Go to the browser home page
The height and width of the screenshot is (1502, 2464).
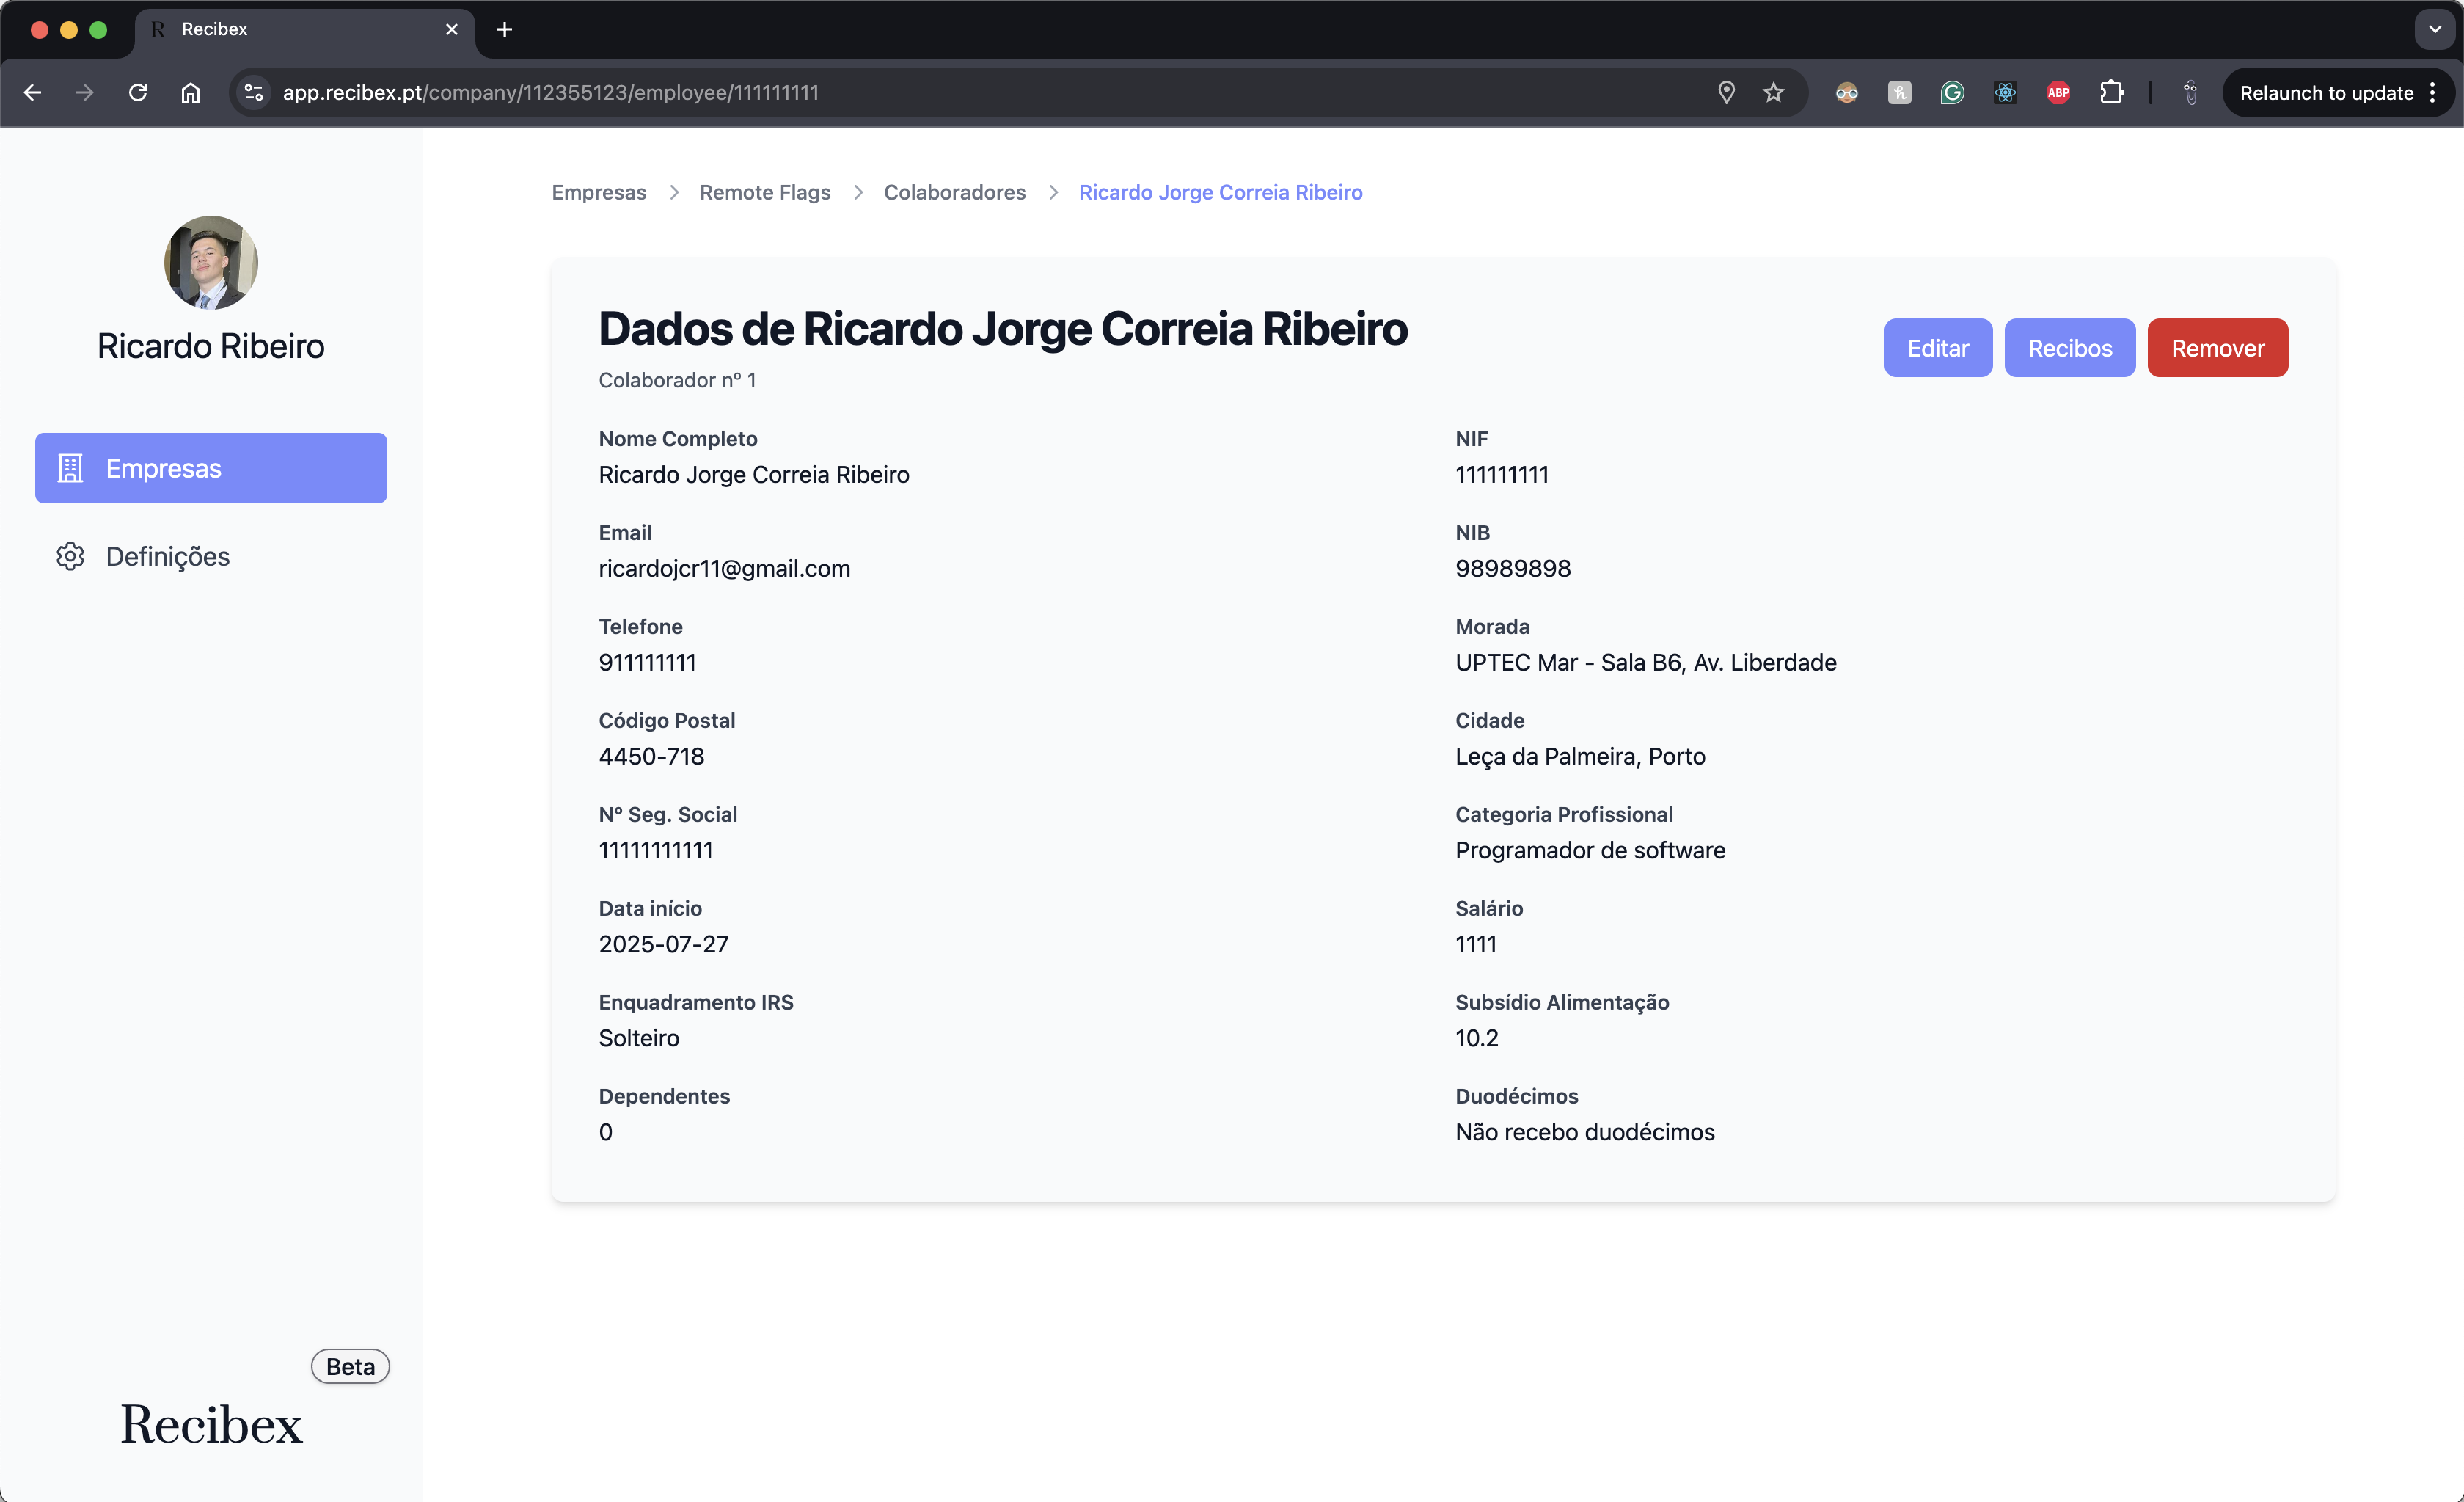pos(191,93)
